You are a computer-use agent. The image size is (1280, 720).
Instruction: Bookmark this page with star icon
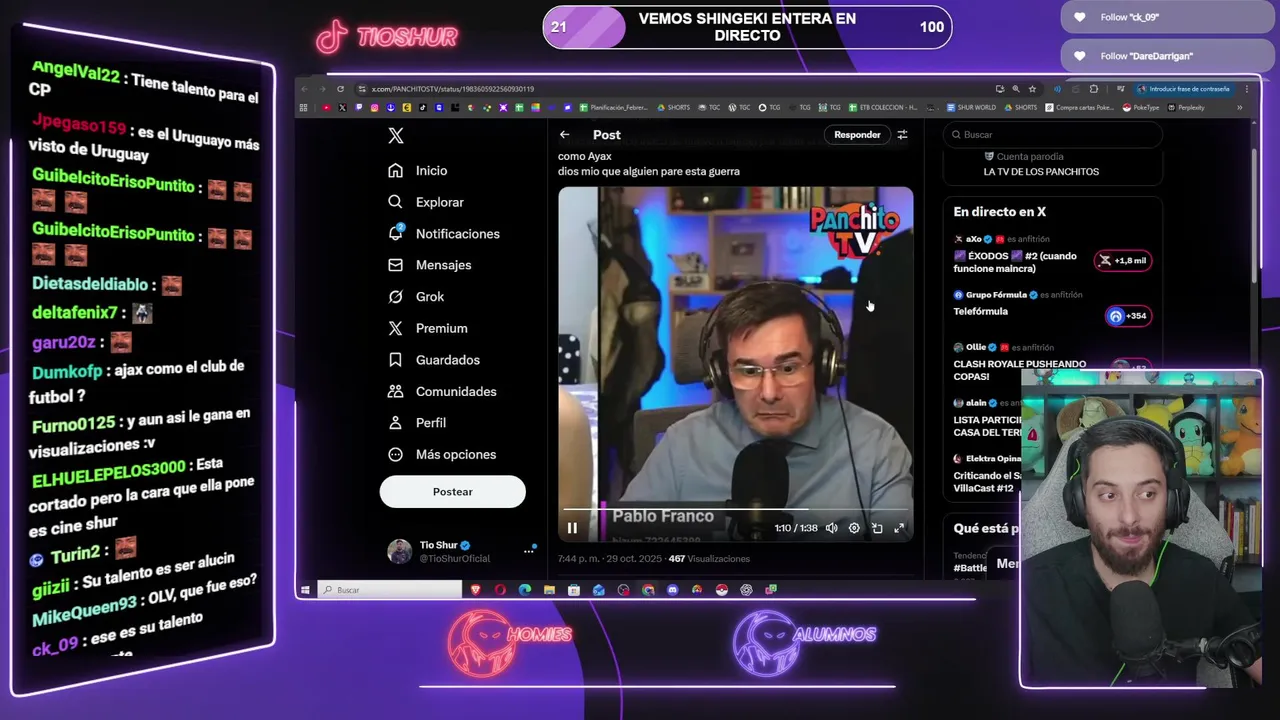[x=1032, y=89]
